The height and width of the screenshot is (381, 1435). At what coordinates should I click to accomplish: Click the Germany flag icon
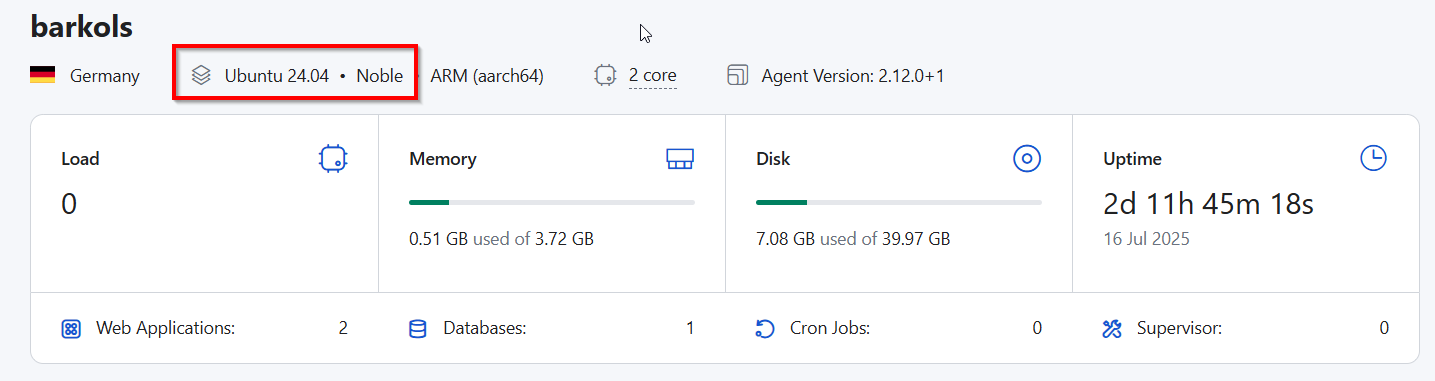(x=42, y=75)
